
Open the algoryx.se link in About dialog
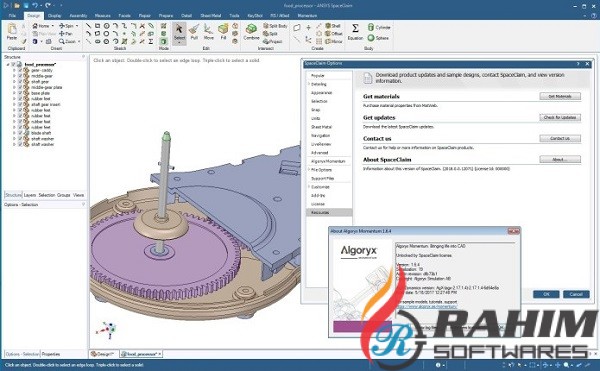point(427,306)
